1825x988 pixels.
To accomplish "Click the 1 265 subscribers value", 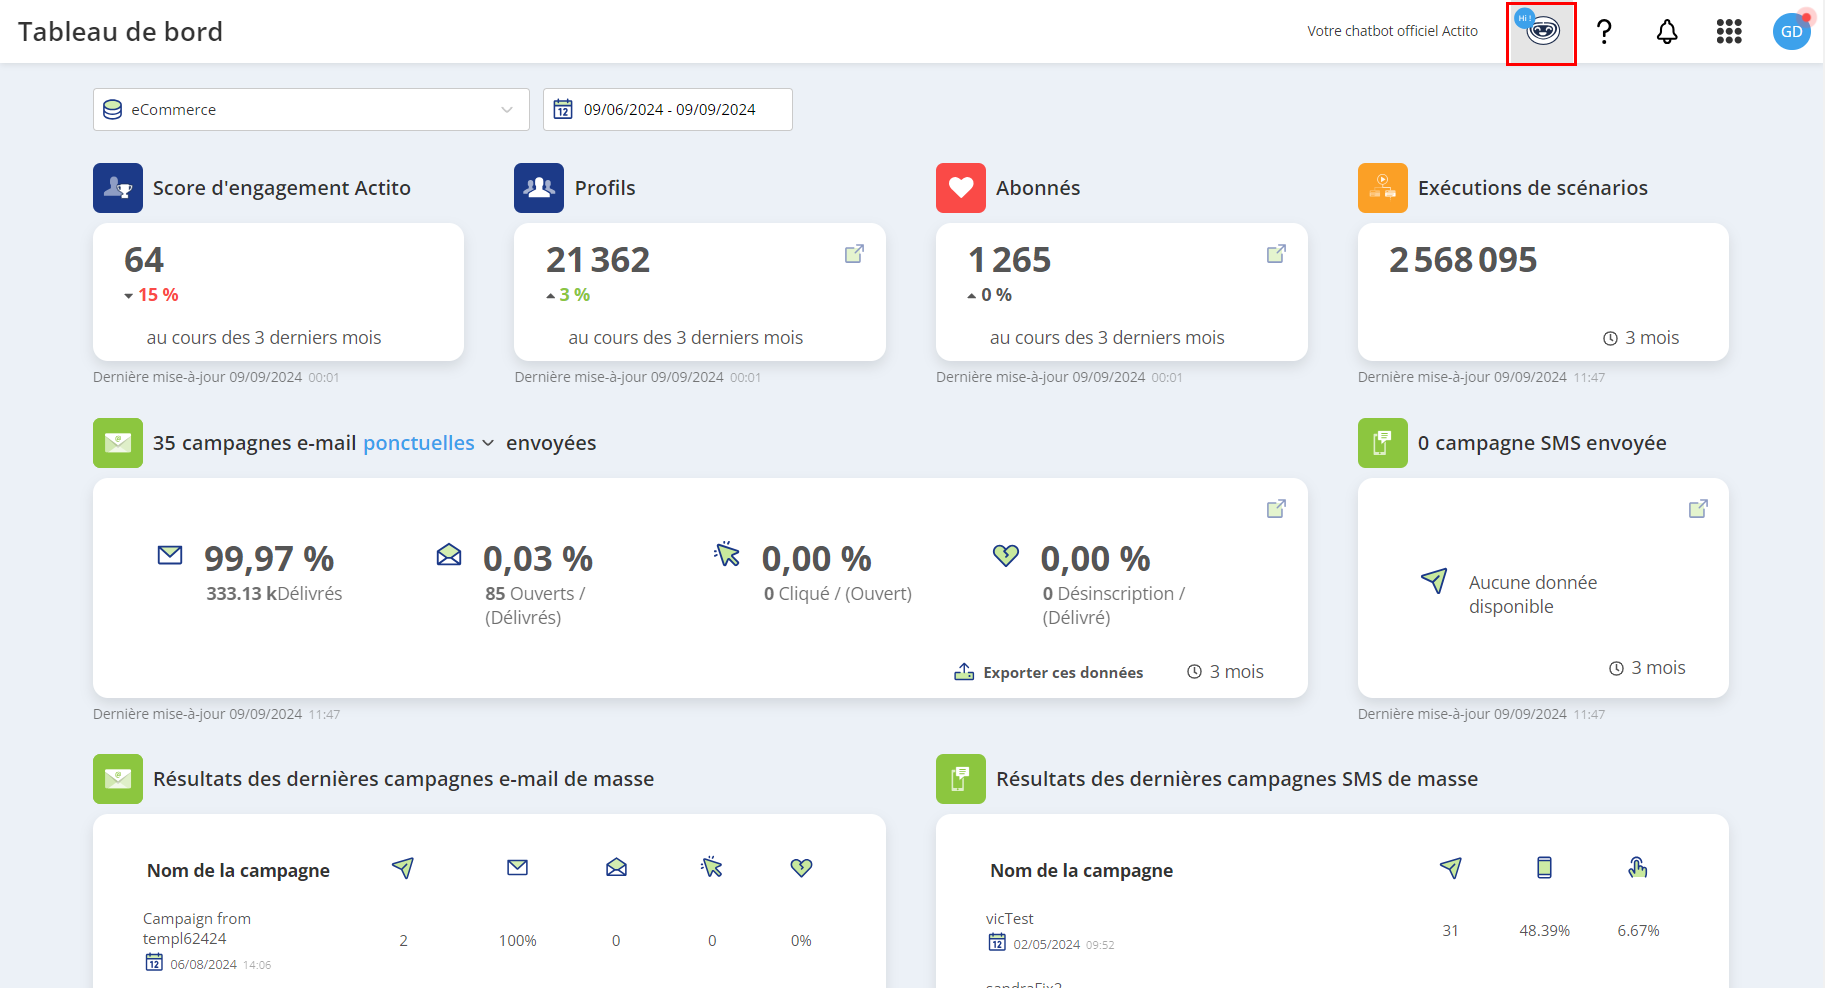I will click(x=1010, y=260).
